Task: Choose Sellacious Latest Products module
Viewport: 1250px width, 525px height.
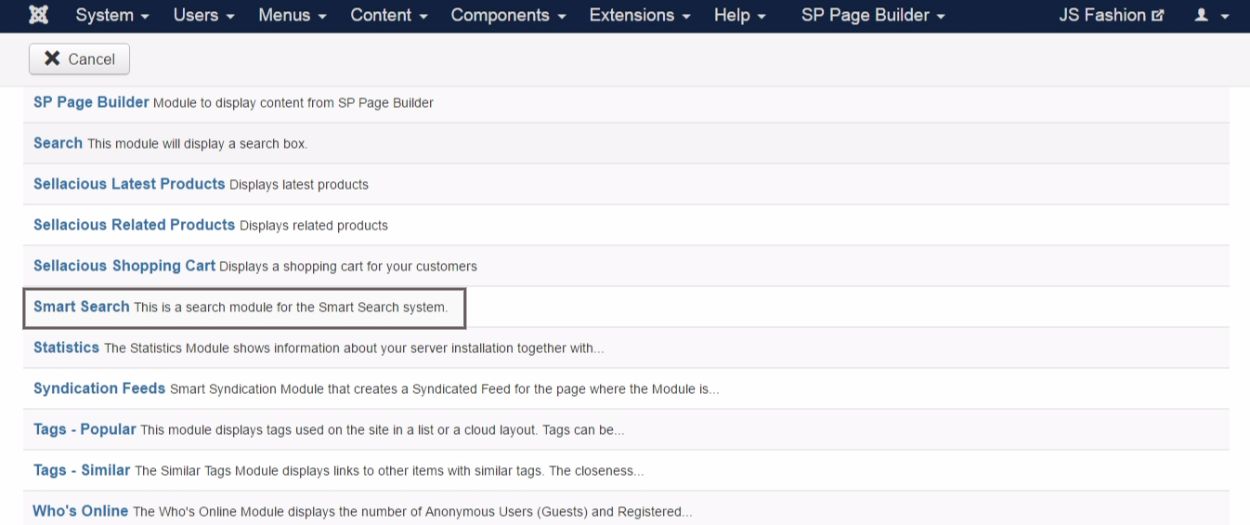Action: click(x=129, y=184)
